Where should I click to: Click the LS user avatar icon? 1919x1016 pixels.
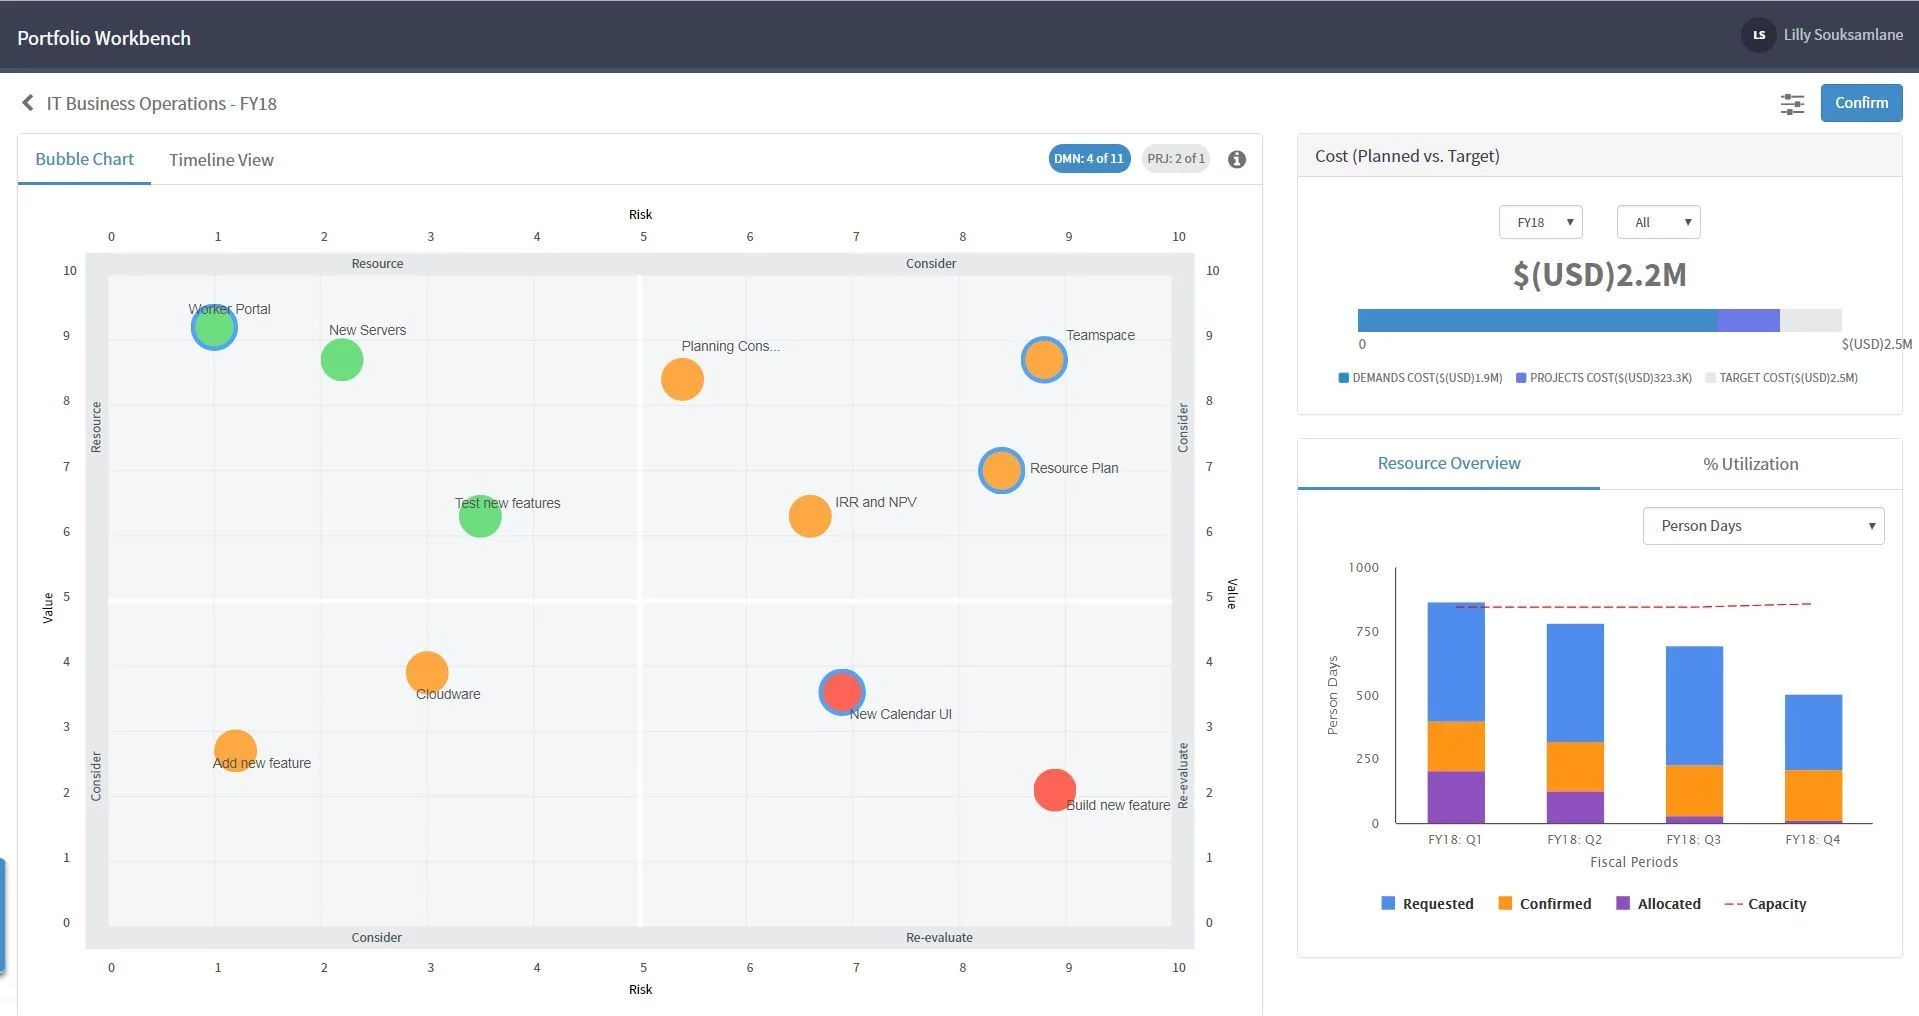(1759, 35)
